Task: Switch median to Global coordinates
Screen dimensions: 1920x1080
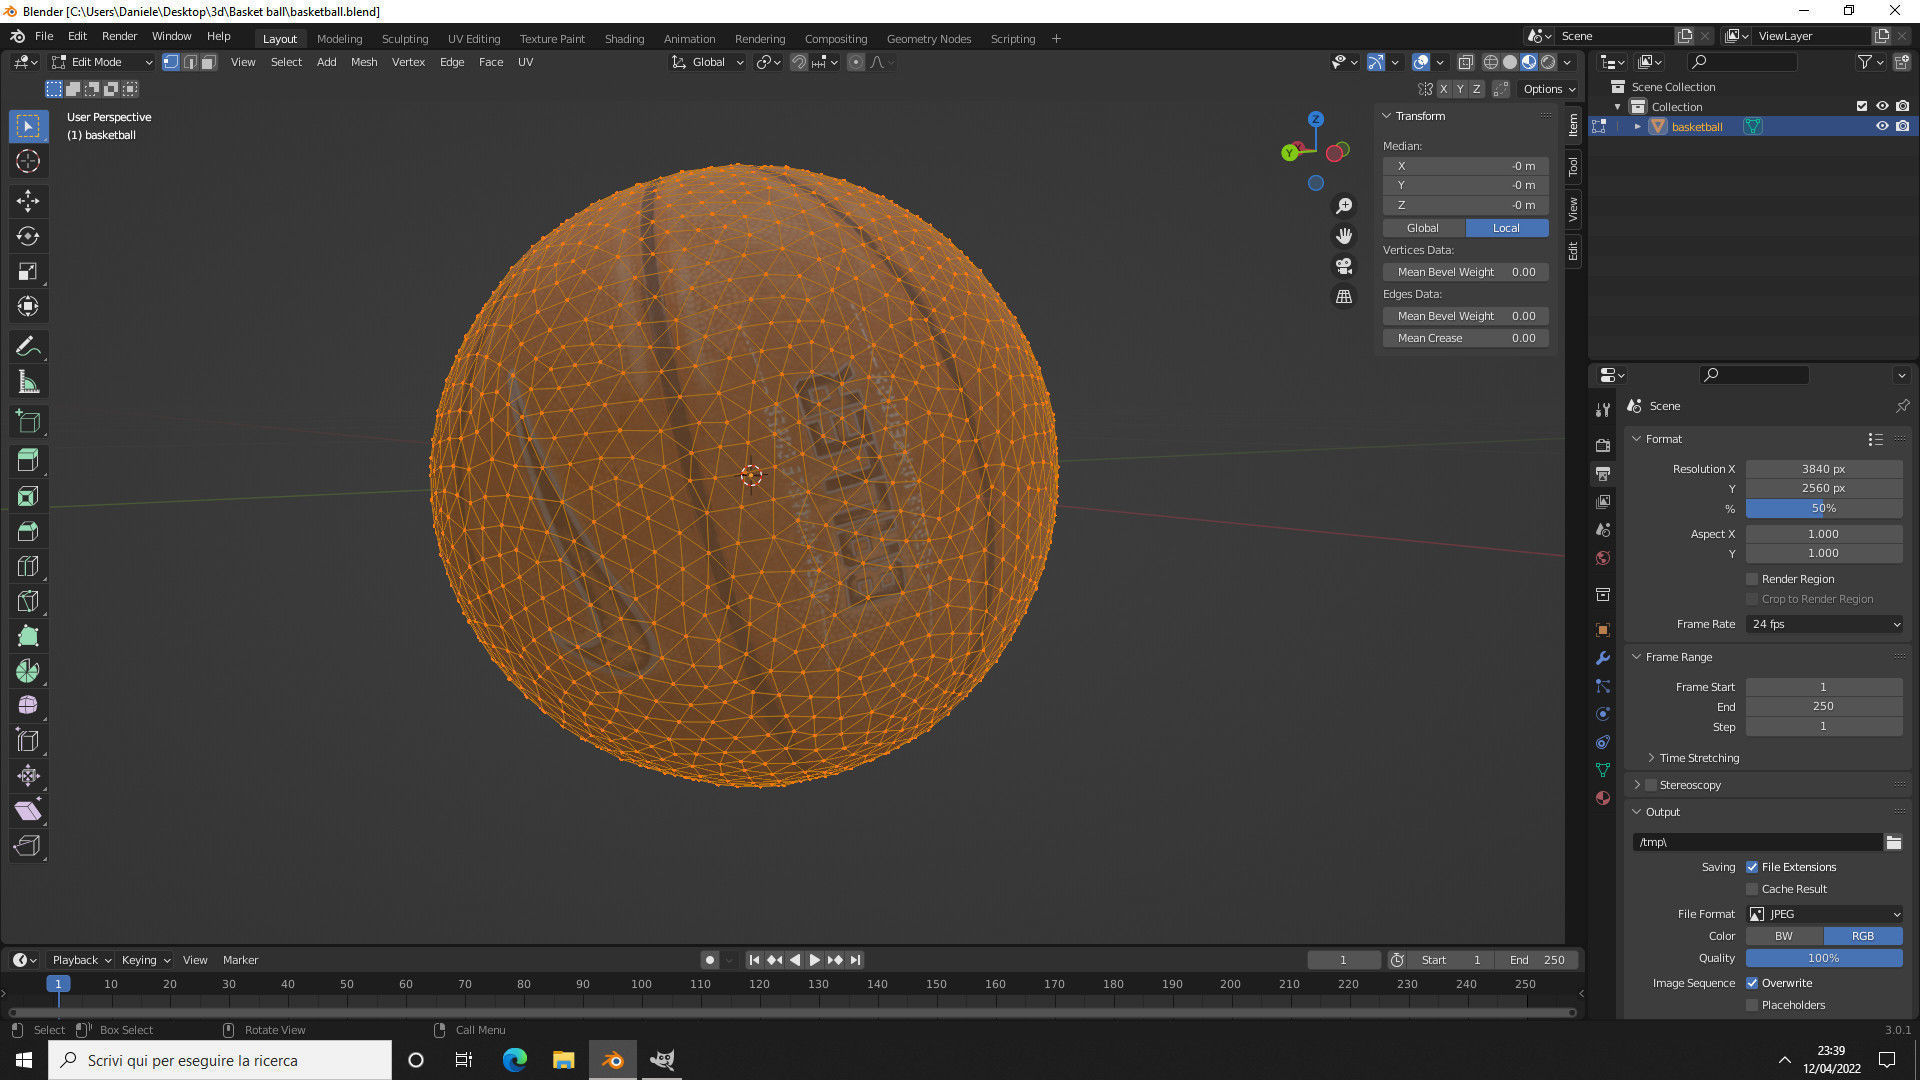Action: [1423, 228]
